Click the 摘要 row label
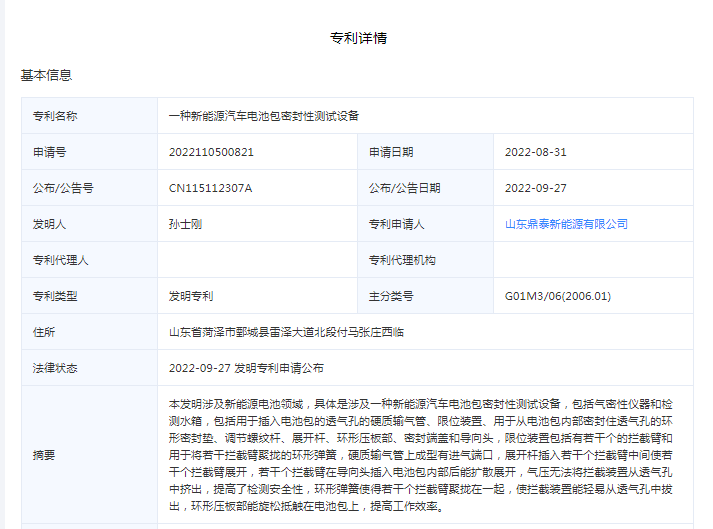The width and height of the screenshot is (713, 529). [44, 455]
